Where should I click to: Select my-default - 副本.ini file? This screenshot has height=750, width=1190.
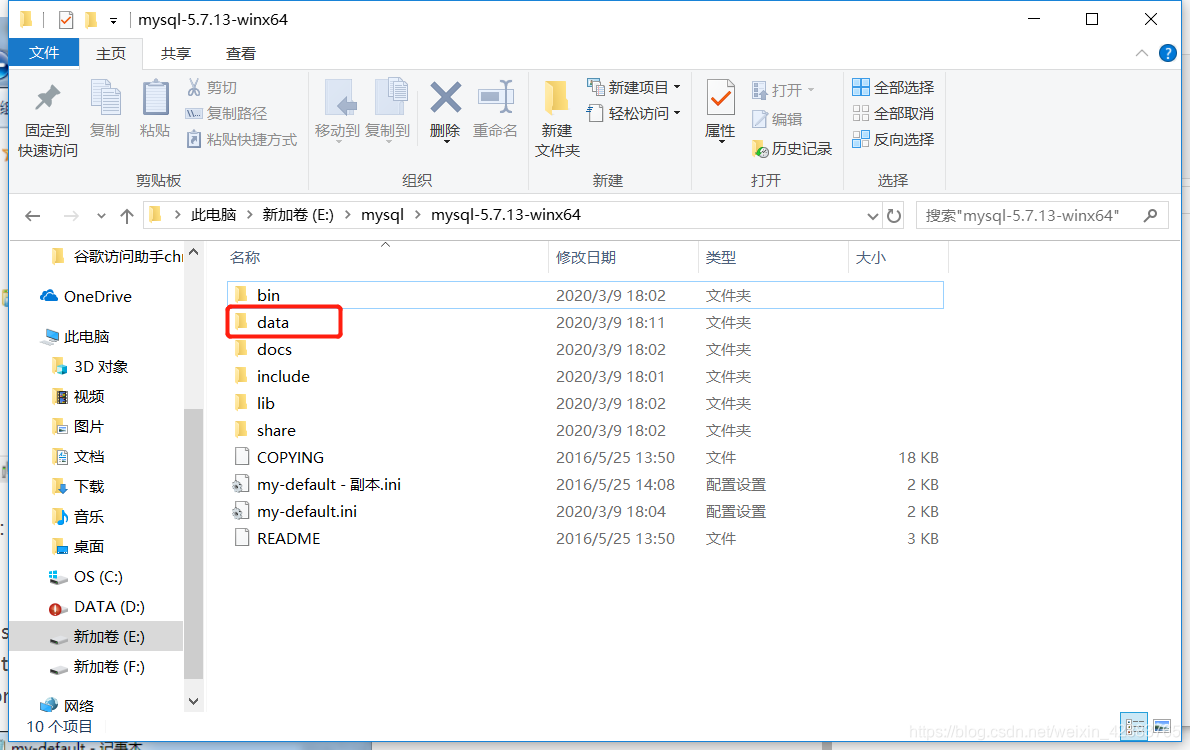coord(584,484)
